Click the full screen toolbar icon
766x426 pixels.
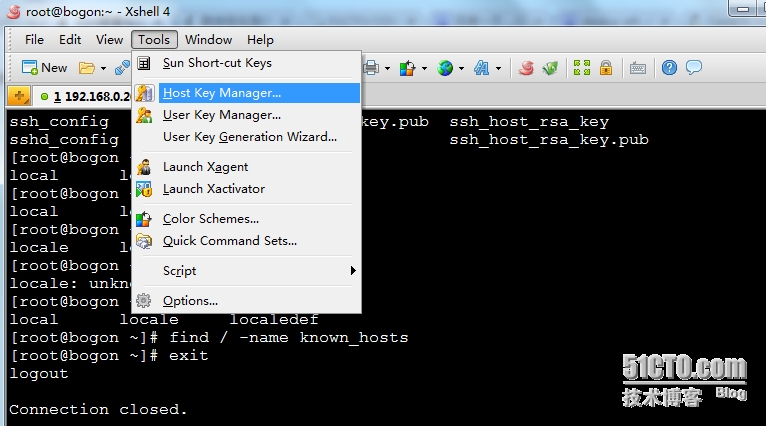pos(581,68)
